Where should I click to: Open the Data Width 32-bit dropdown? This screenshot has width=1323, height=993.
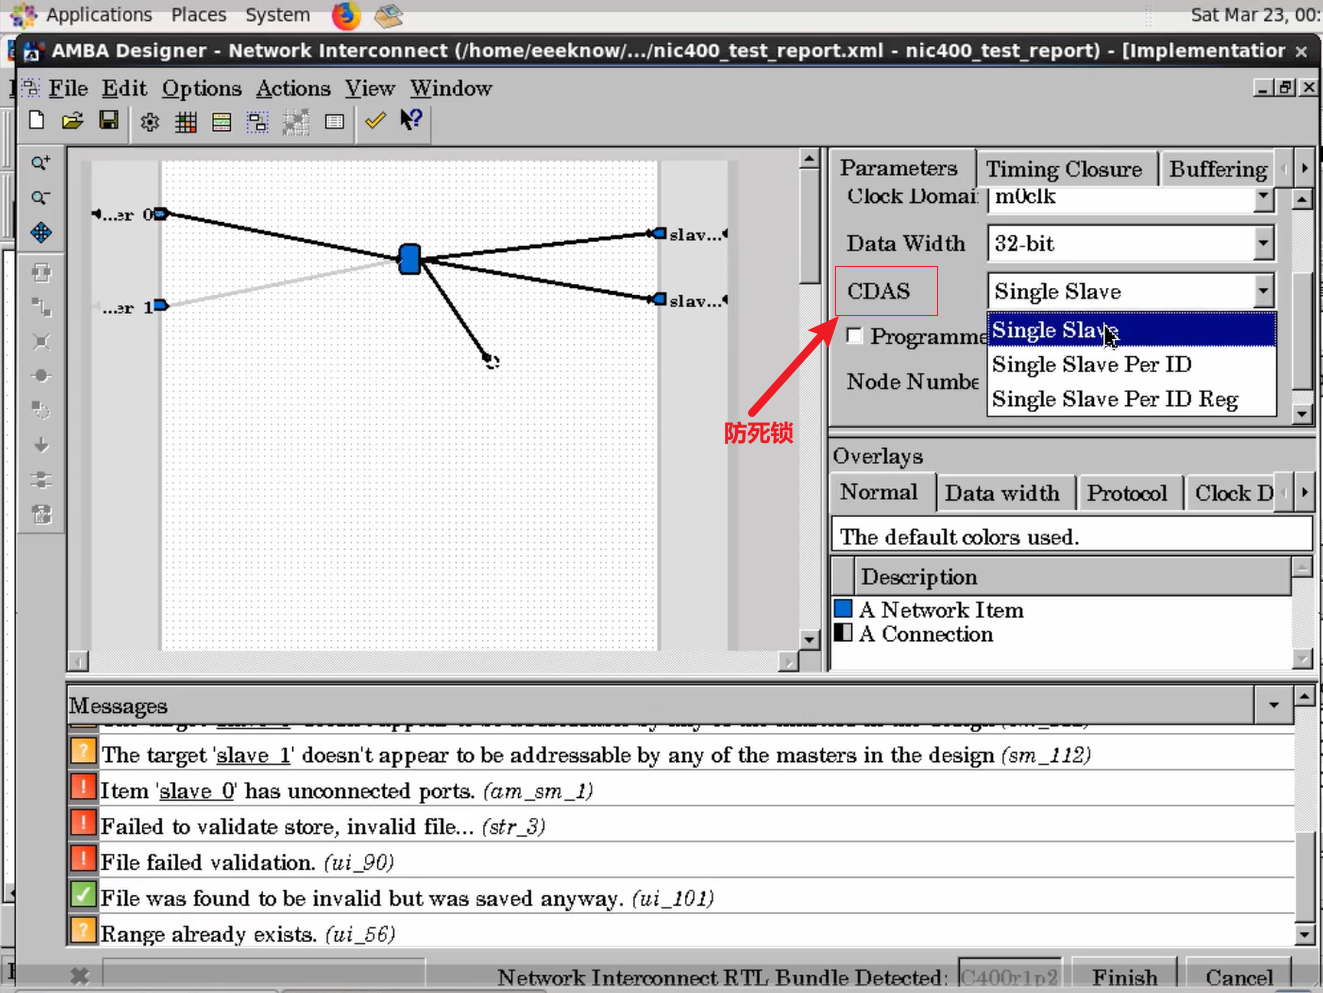coord(1264,243)
